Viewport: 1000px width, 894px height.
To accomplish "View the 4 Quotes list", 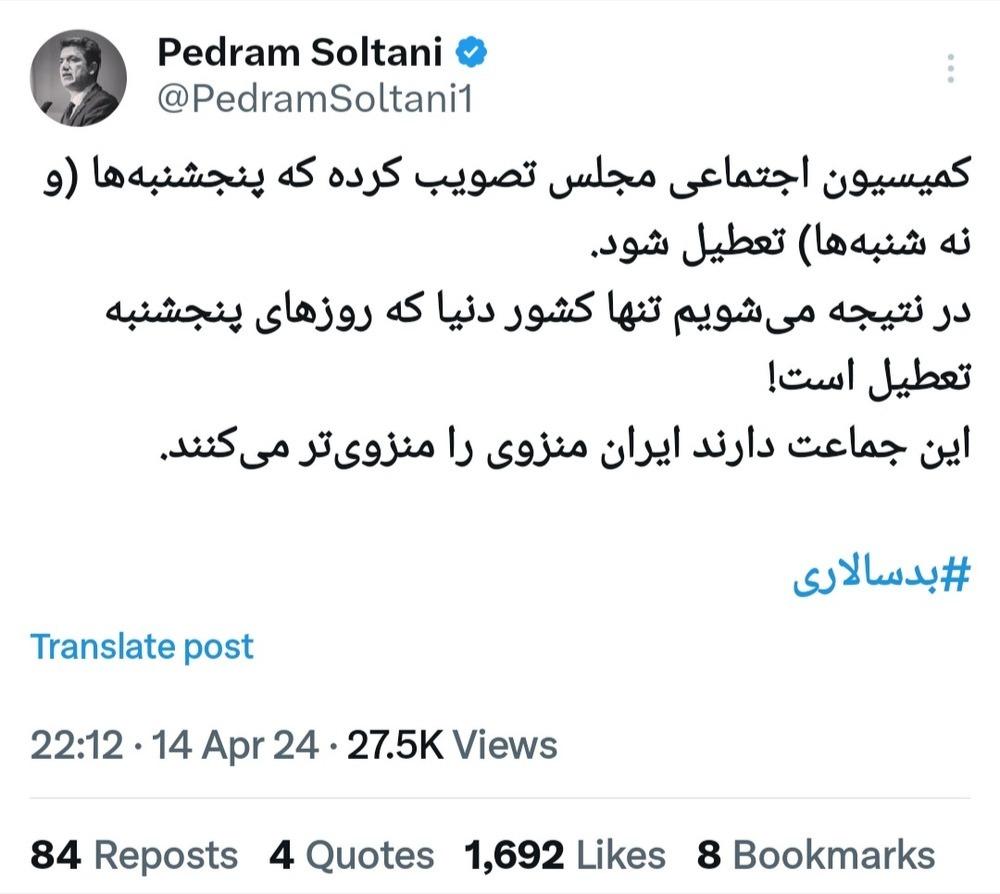I will [x=352, y=855].
